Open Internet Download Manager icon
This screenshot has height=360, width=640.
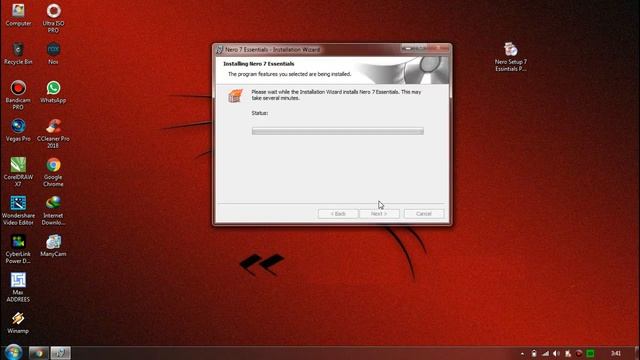coord(53,210)
